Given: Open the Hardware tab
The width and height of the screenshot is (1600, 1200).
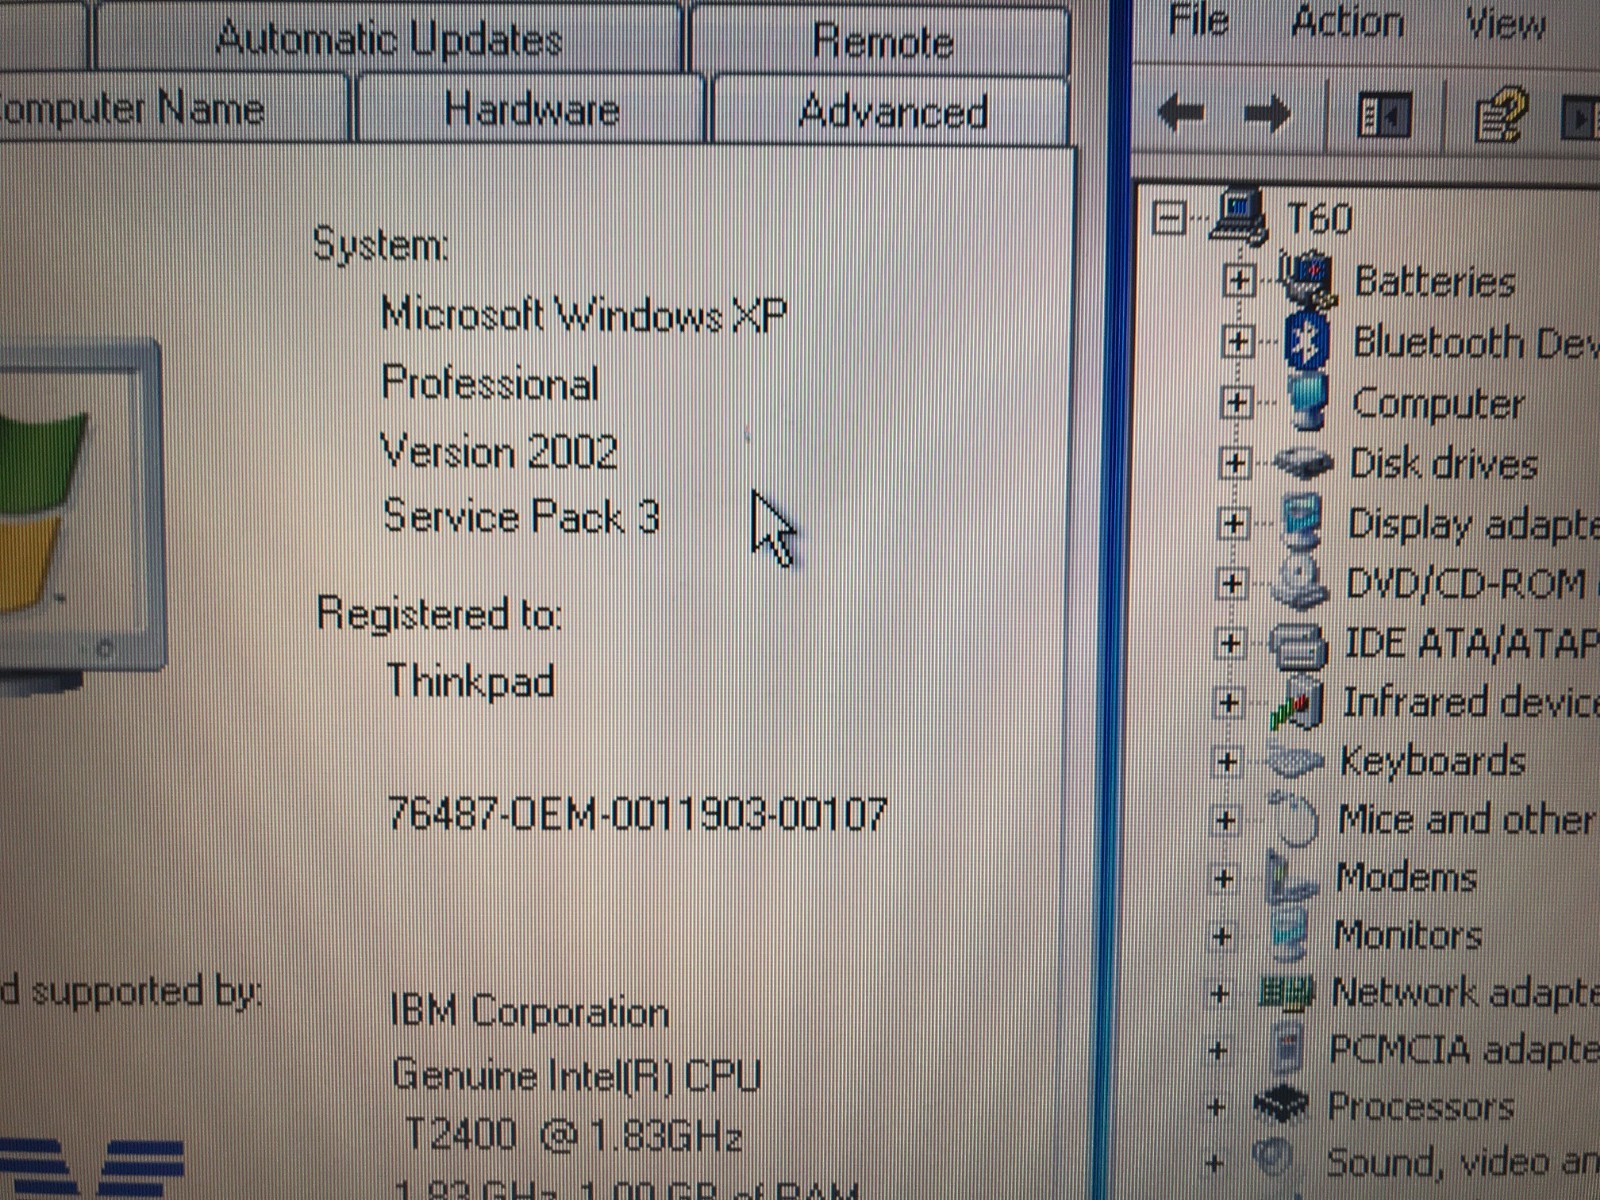Looking at the screenshot, I should [x=531, y=108].
